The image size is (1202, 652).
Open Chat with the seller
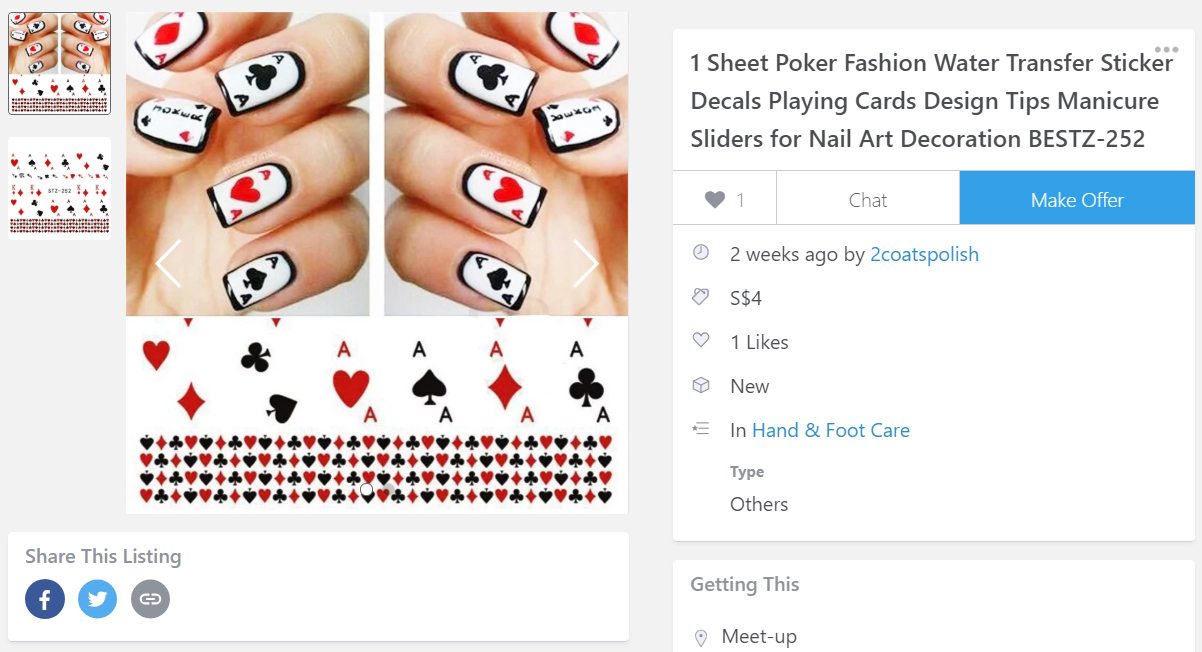pos(867,200)
